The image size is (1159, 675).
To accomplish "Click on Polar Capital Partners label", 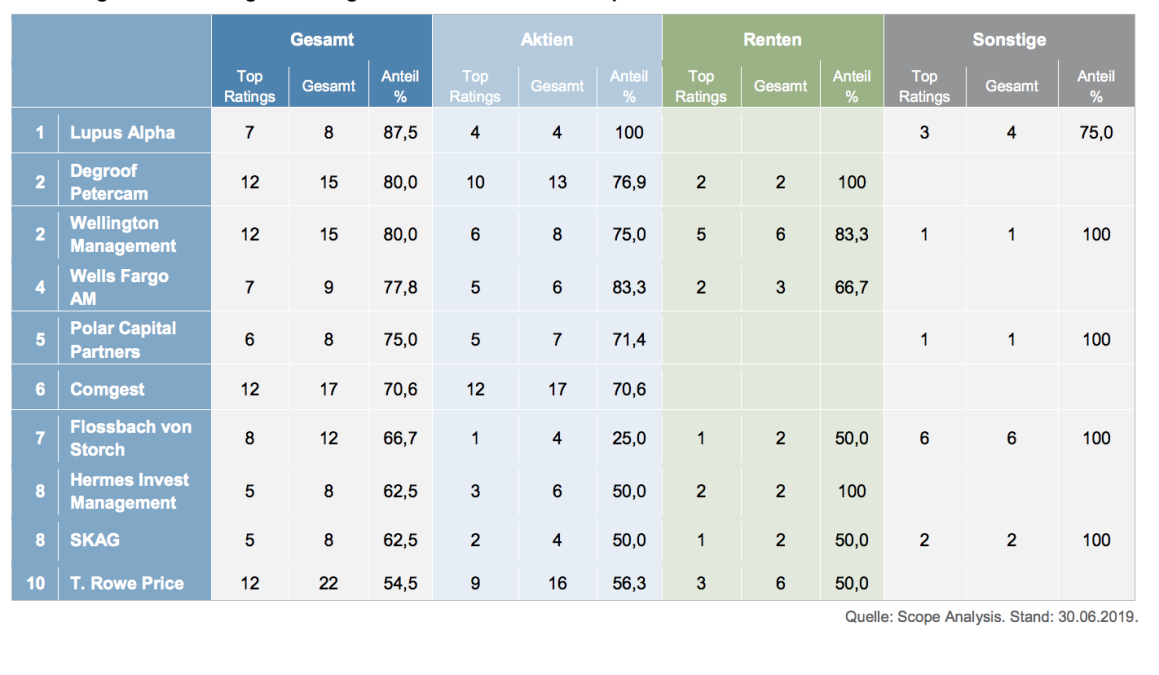I will 123,340.
